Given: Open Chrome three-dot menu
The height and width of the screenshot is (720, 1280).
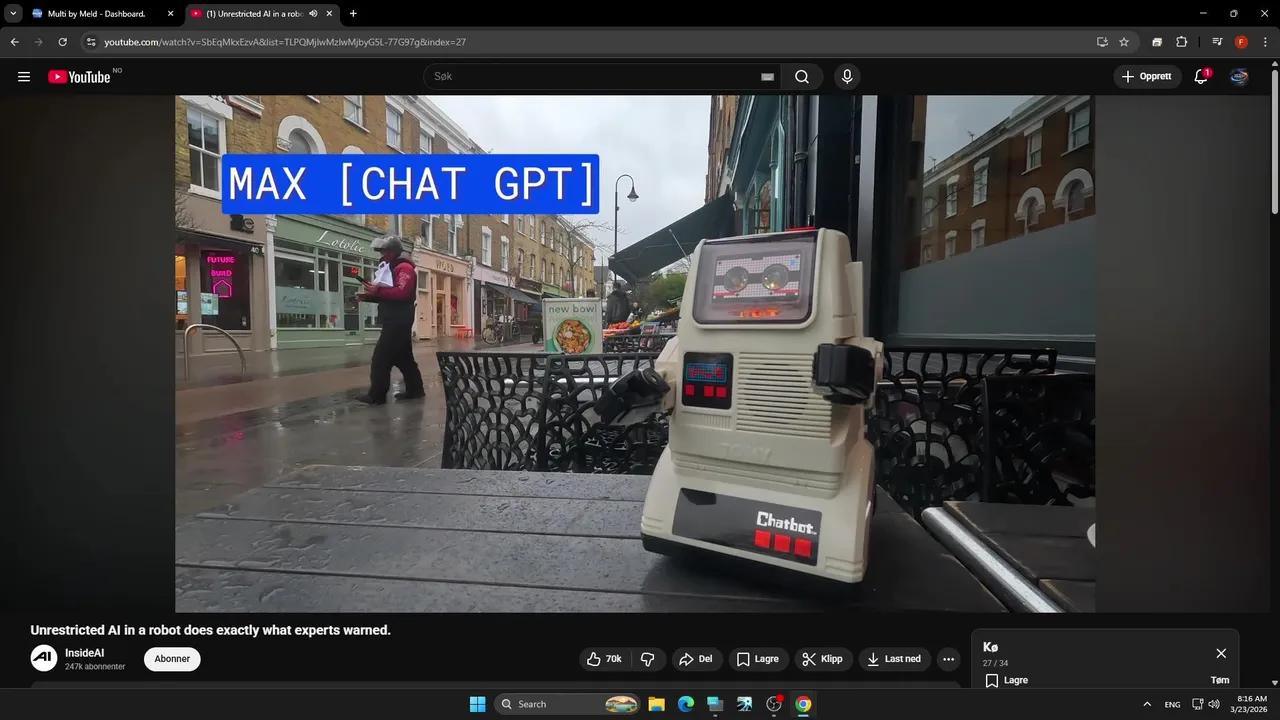Looking at the screenshot, I should 1265,42.
